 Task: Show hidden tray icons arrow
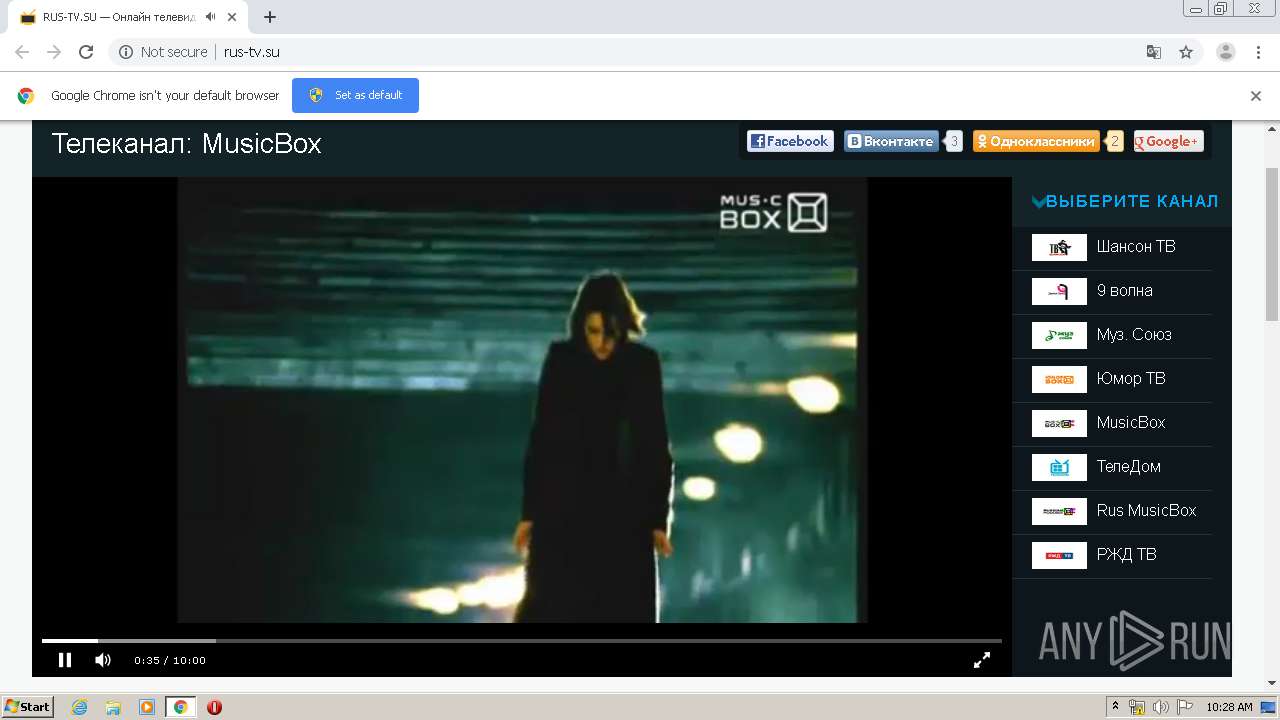(1115, 707)
